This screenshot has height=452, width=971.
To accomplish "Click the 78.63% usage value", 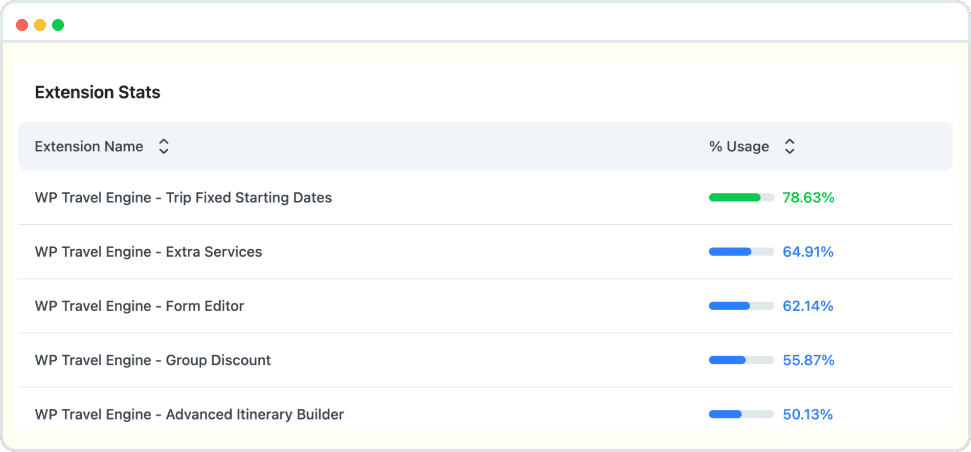I will [x=808, y=198].
